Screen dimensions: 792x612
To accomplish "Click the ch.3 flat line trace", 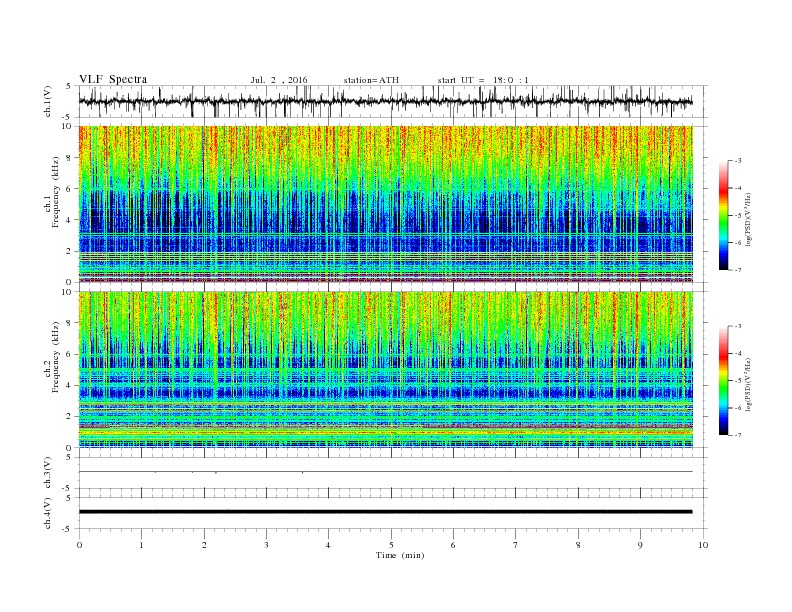I will tap(386, 472).
